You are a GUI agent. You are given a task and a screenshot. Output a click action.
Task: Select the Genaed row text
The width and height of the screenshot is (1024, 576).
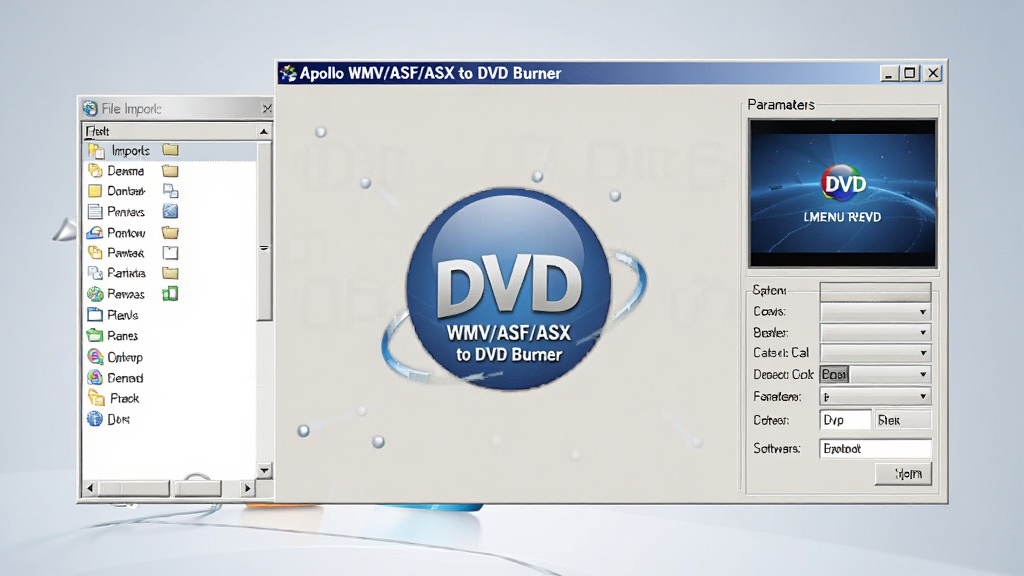pos(125,377)
